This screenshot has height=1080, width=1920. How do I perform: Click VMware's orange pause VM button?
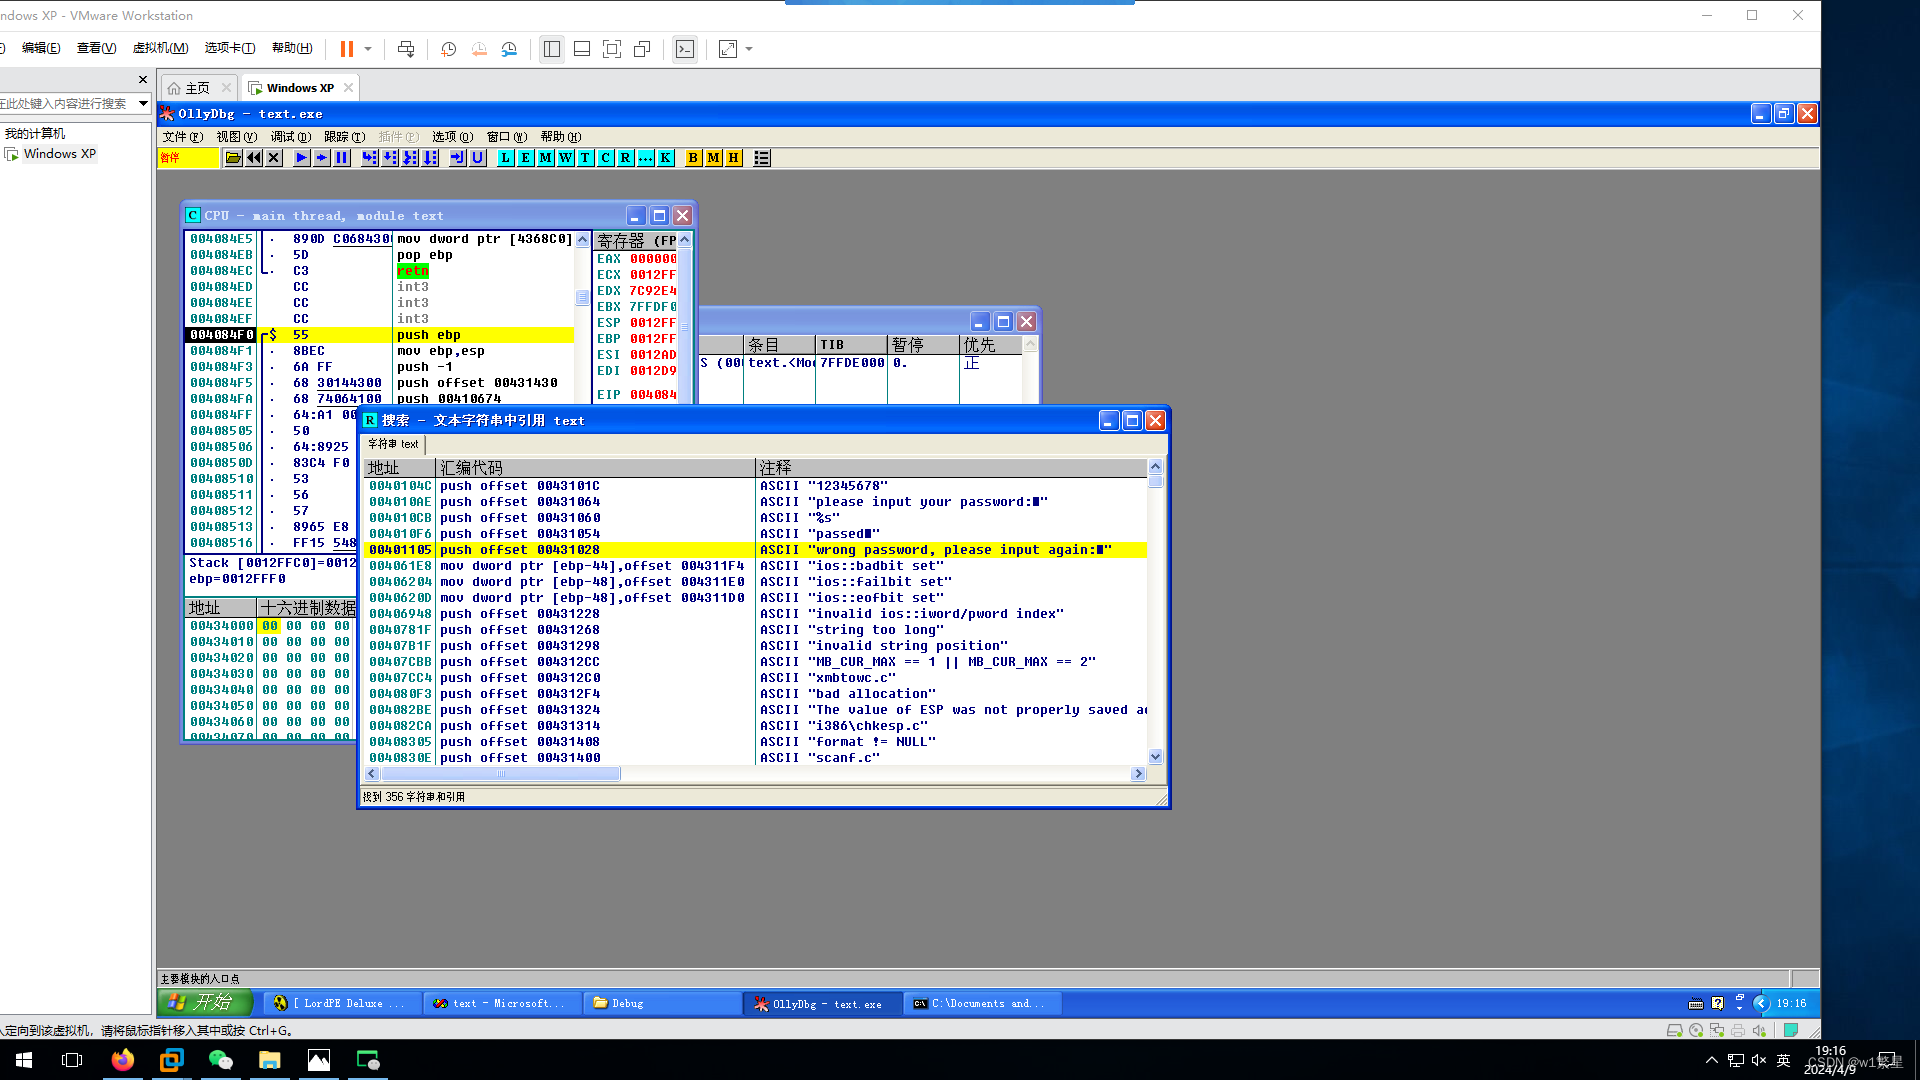pos(347,49)
